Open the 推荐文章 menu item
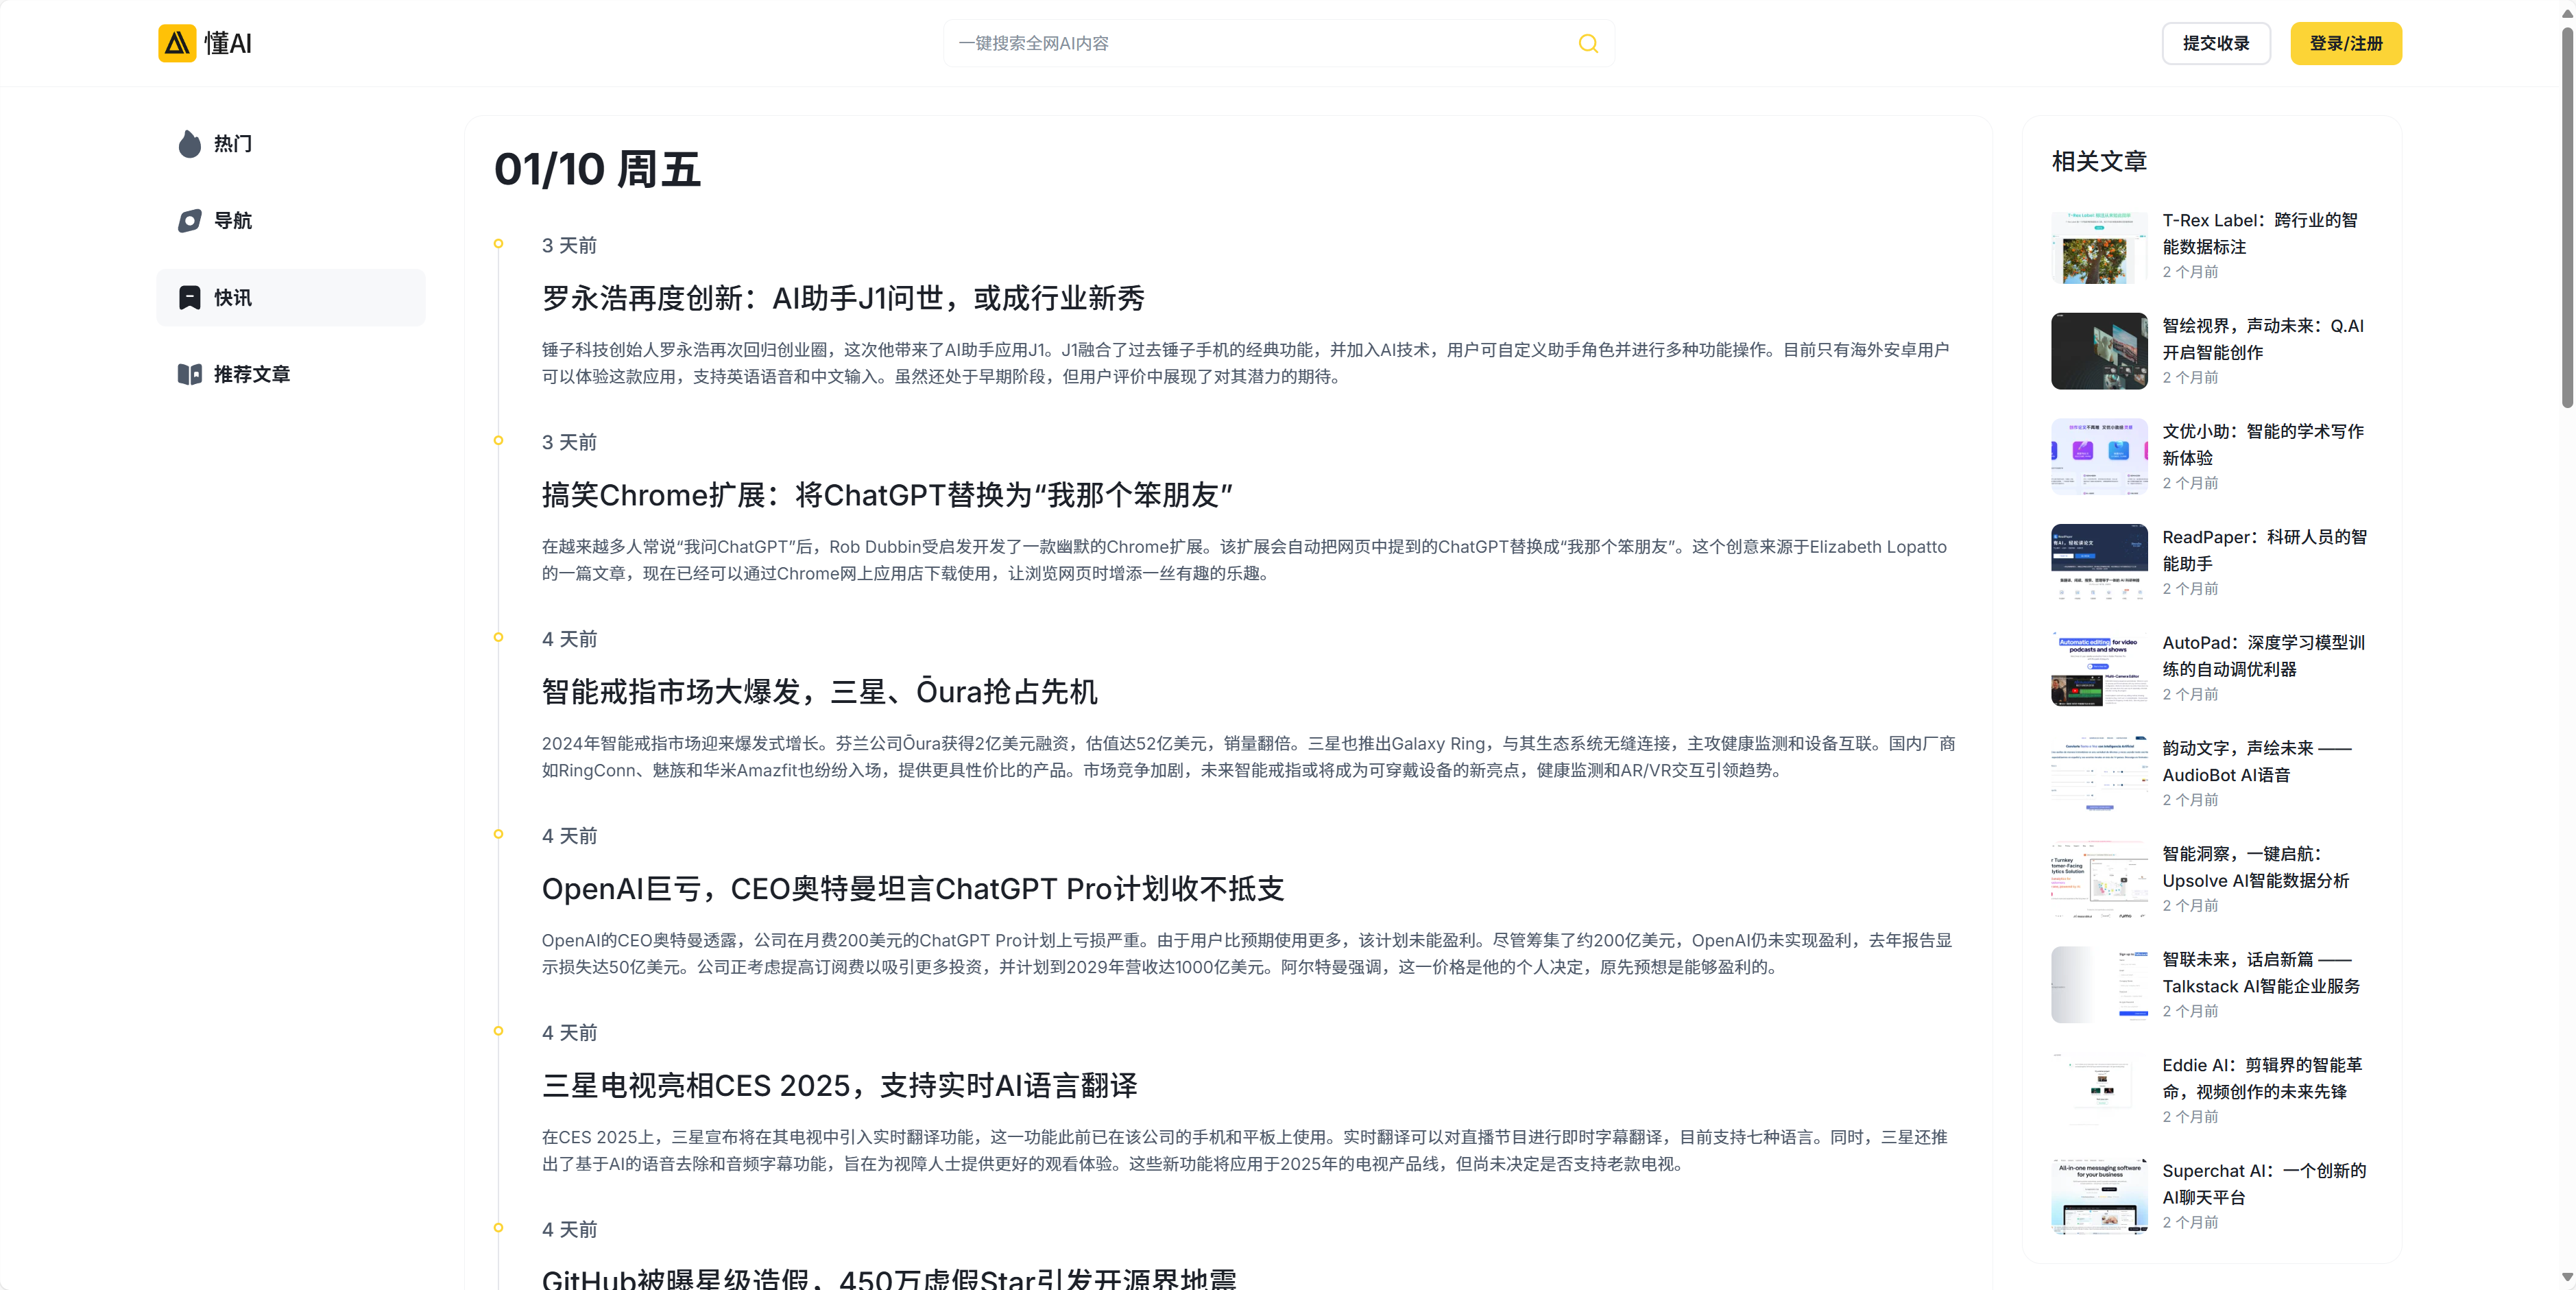Viewport: 2576px width, 1290px height. pyautogui.click(x=251, y=374)
